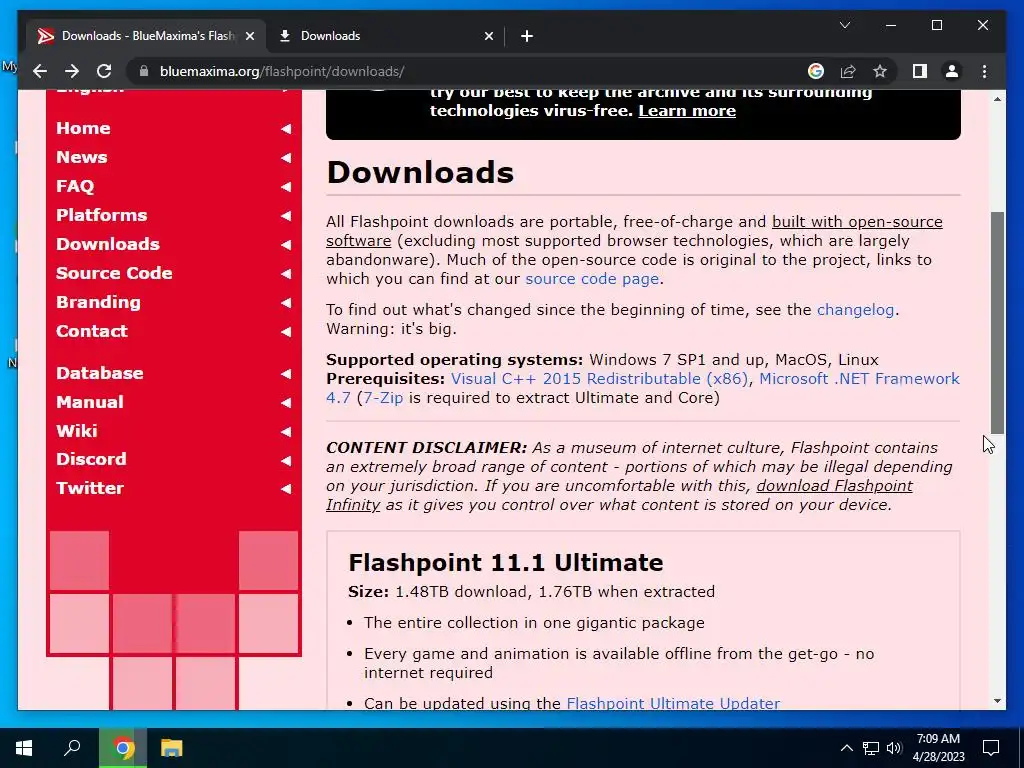Screen dimensions: 1024x768
Task: Click the arrow beside FAQ
Action: click(286, 187)
